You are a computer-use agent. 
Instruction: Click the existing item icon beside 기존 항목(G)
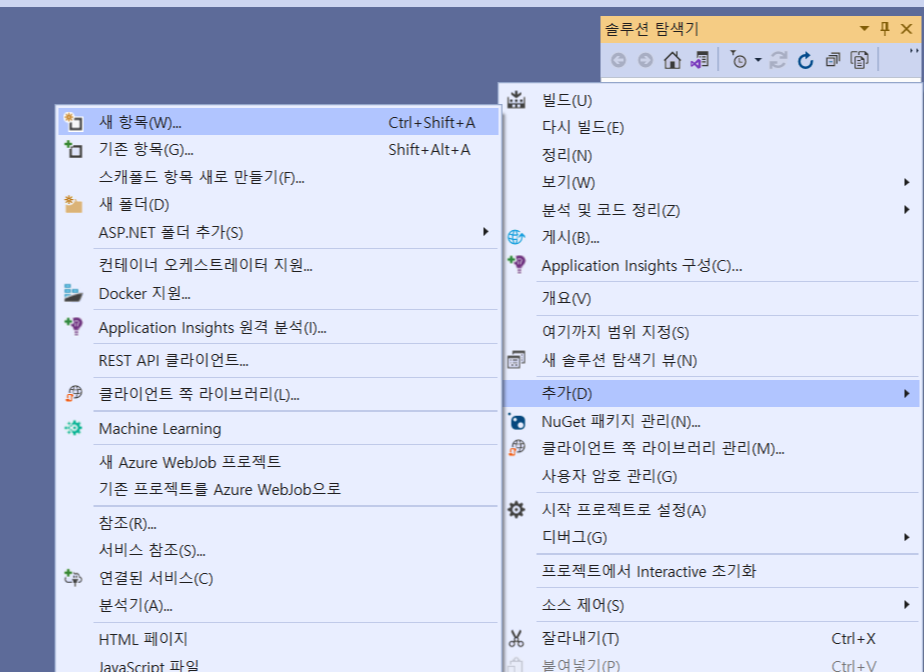(74, 149)
